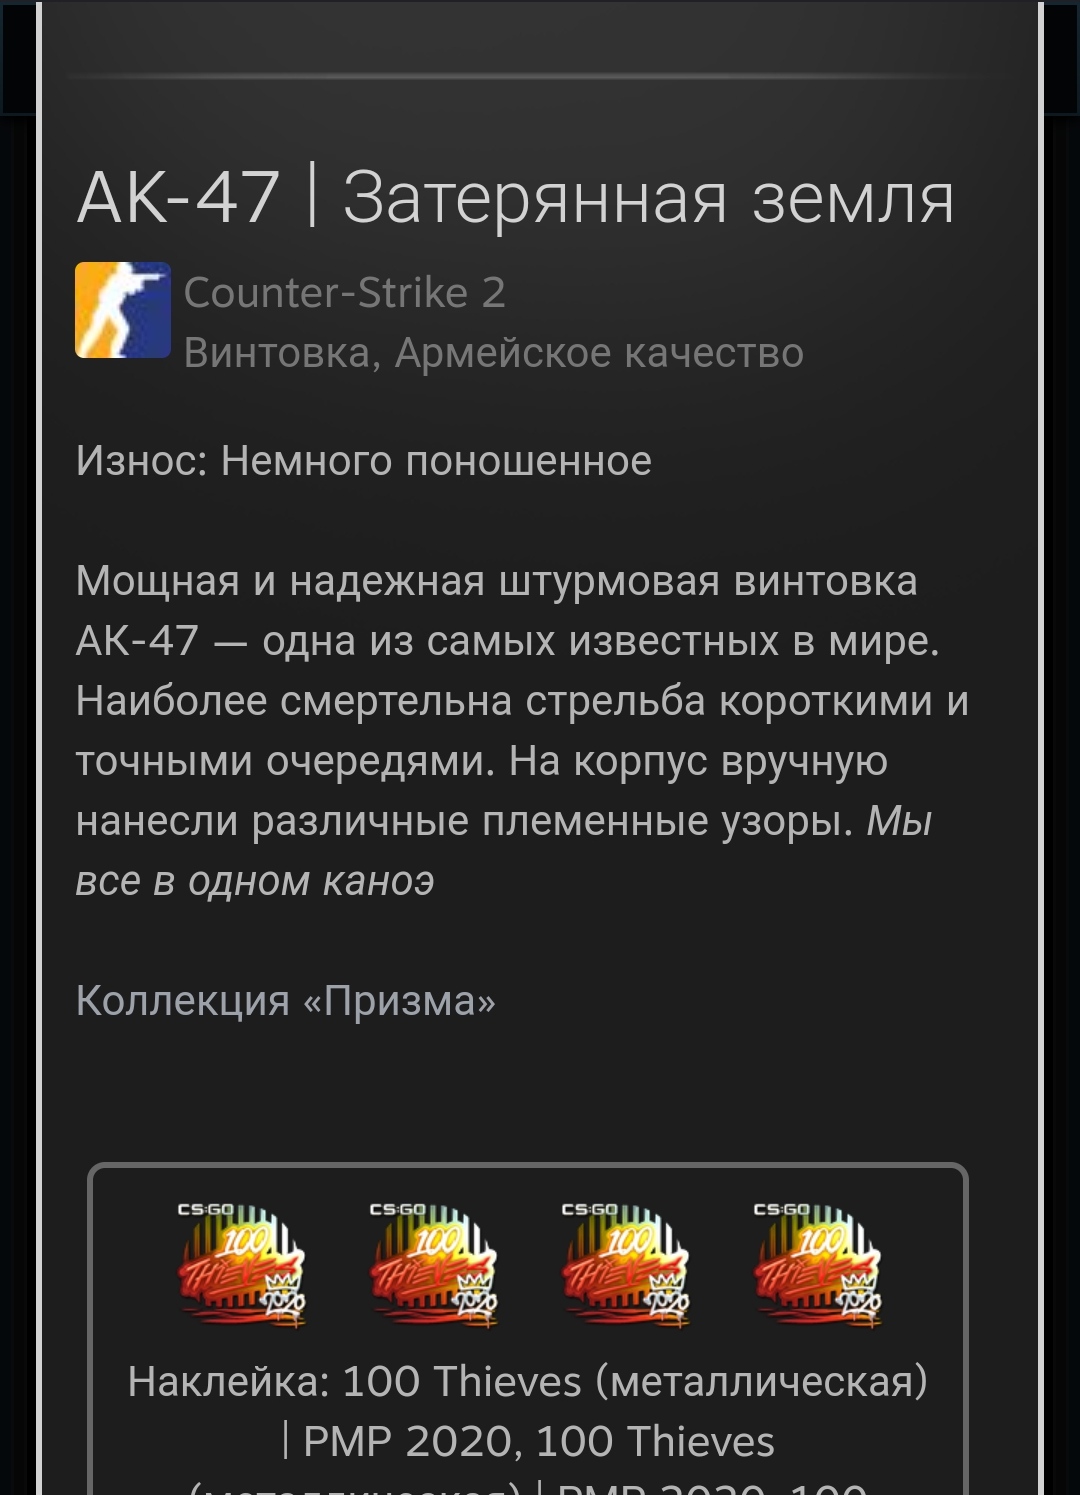The height and width of the screenshot is (1495, 1080).
Task: Click the line ending стрельба короткими и
Action: 522,701
